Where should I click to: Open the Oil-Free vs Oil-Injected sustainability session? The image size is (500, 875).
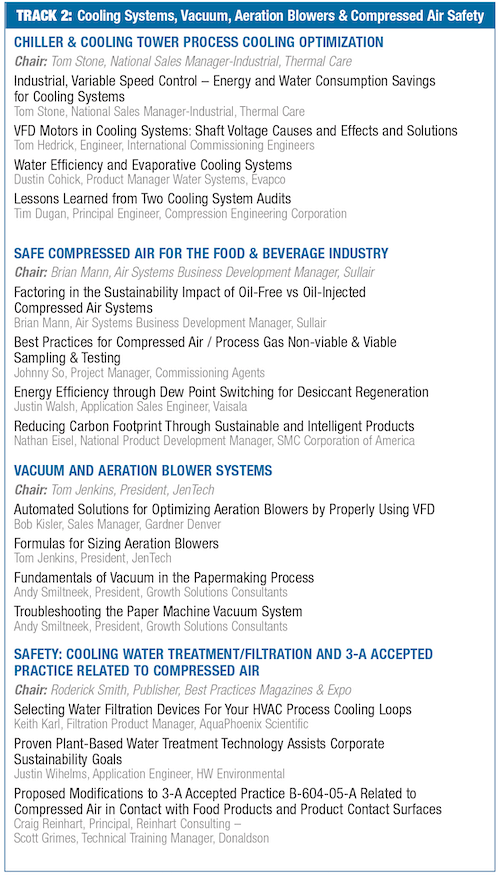coord(190,300)
